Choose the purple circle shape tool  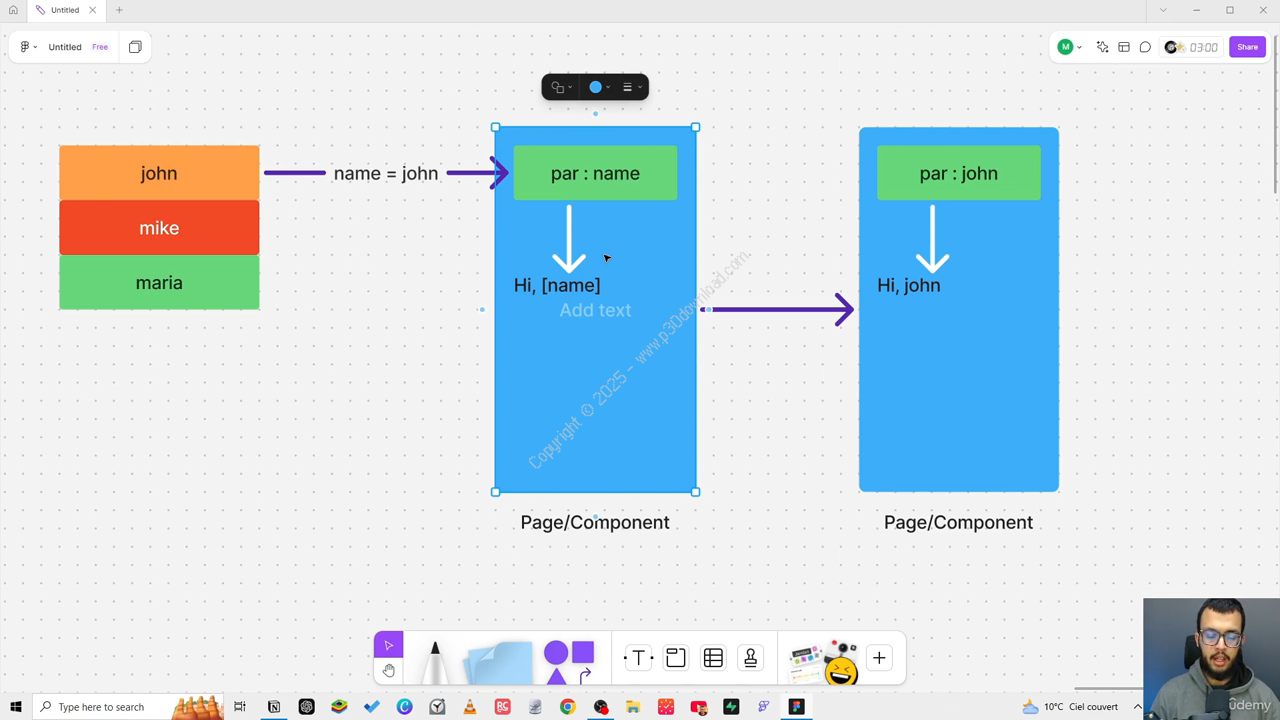coord(556,654)
